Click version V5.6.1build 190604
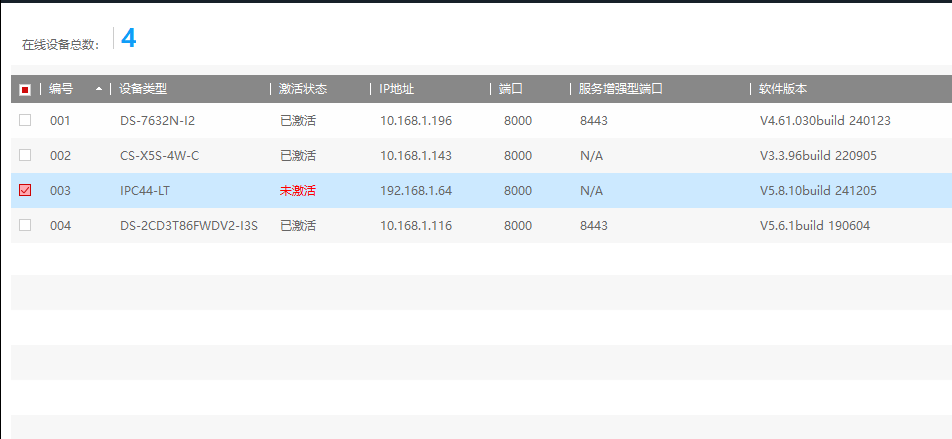This screenshot has height=439, width=952. click(815, 226)
